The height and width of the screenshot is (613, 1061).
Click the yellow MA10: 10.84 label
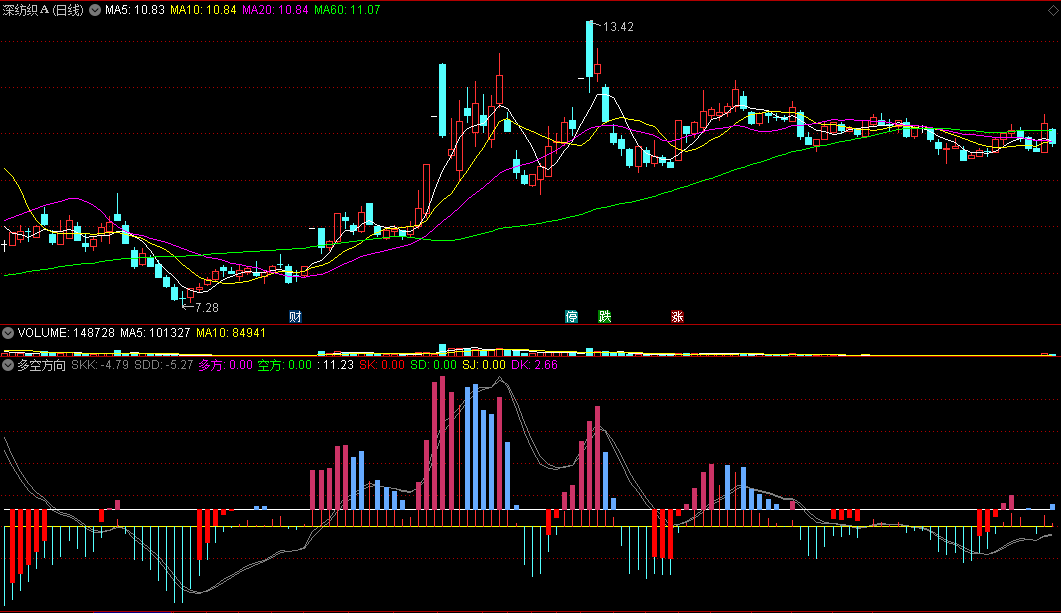pyautogui.click(x=203, y=10)
